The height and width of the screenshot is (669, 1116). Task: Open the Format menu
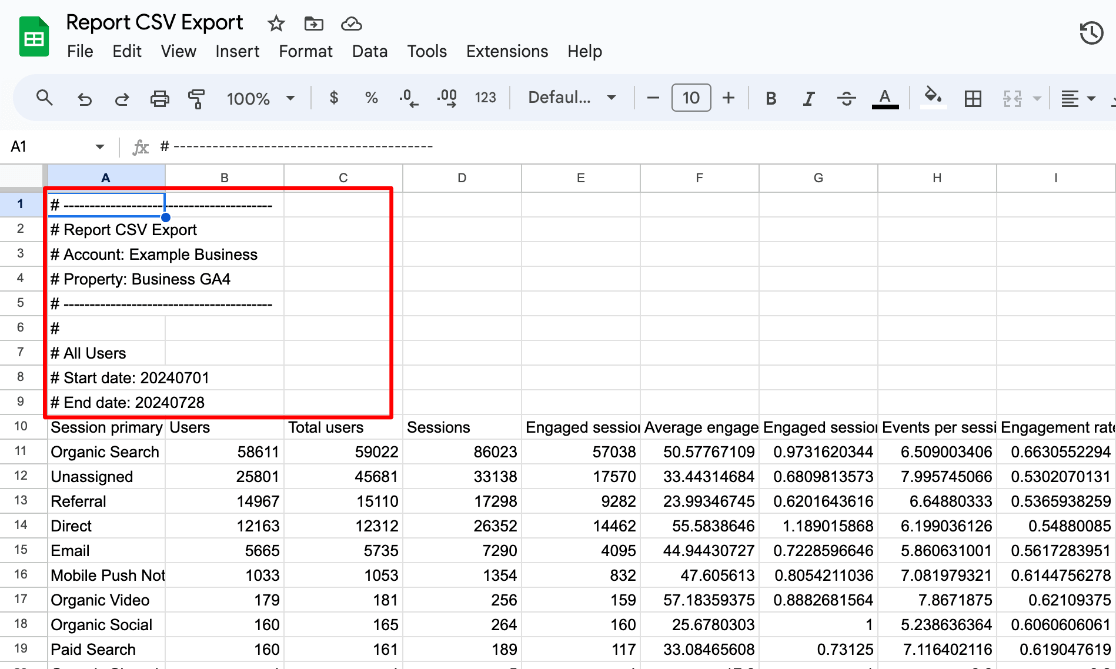(x=306, y=51)
